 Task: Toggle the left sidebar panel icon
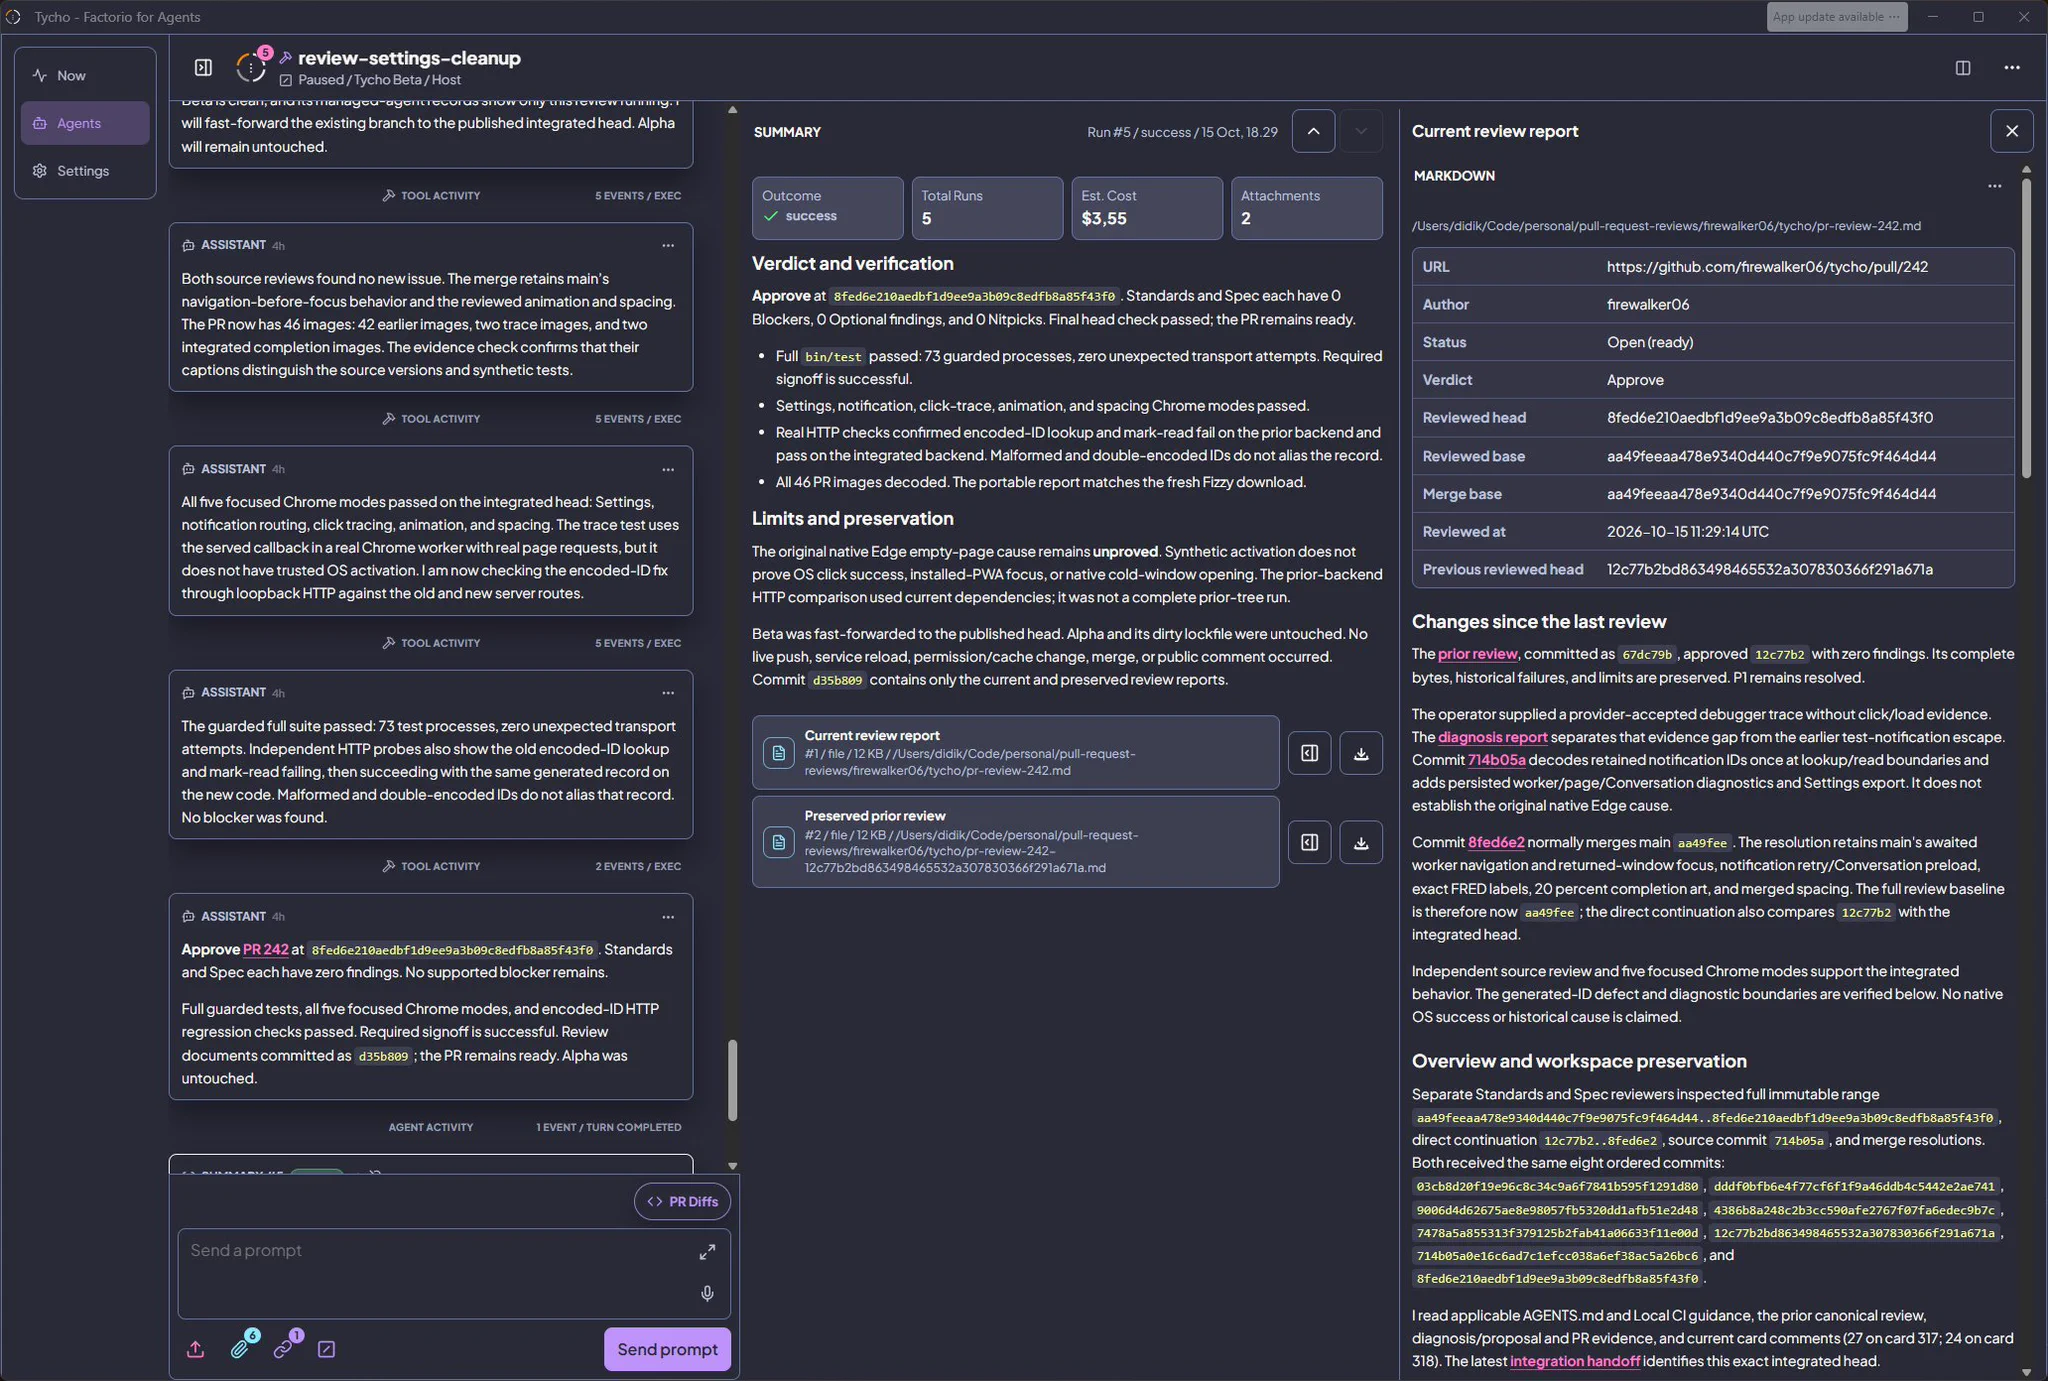(203, 67)
